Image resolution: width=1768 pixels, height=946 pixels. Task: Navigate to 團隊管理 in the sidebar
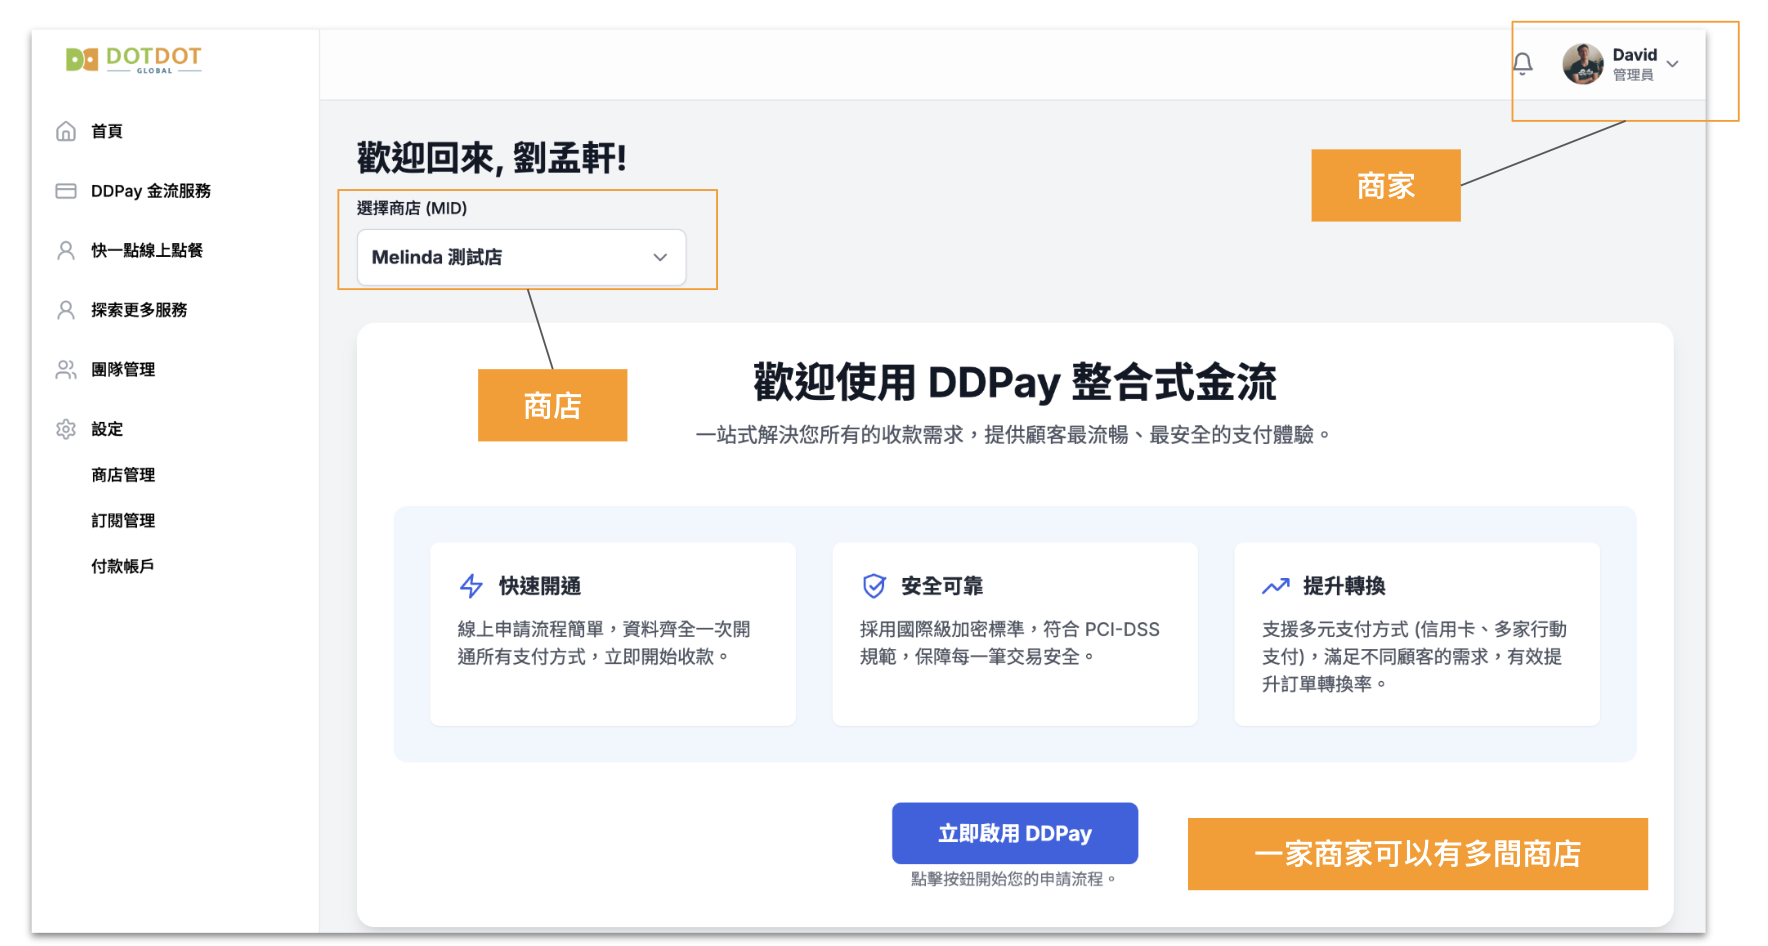[123, 370]
